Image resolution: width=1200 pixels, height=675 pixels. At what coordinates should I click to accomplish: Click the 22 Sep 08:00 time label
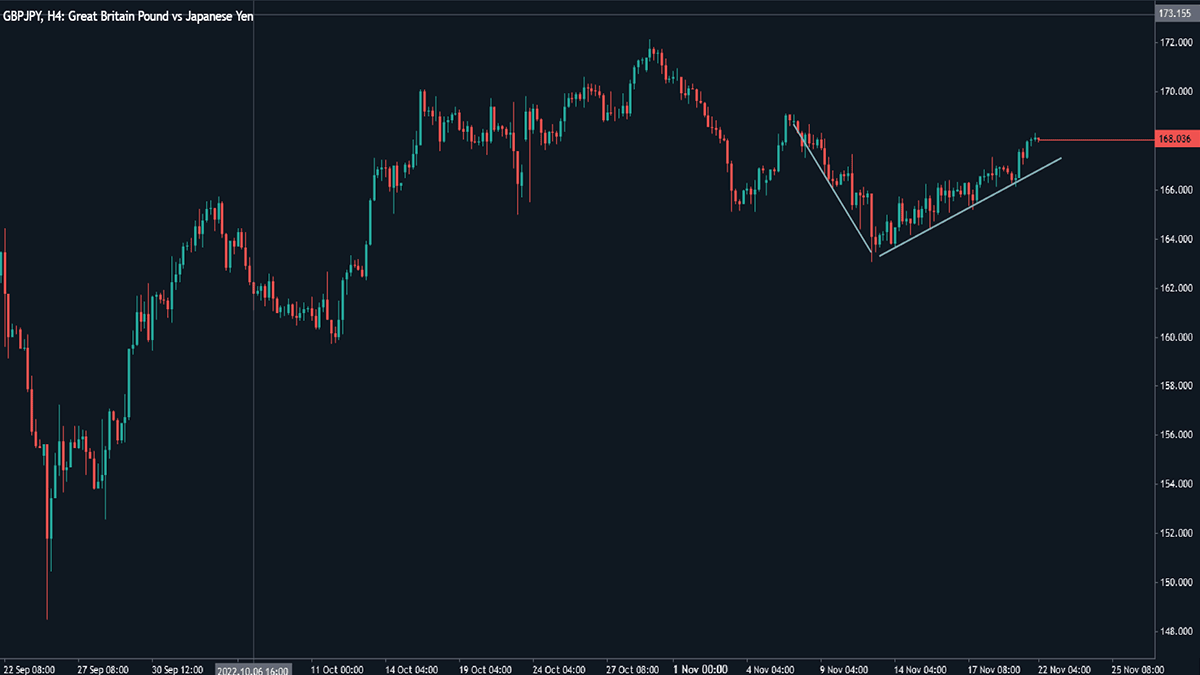(x=29, y=669)
